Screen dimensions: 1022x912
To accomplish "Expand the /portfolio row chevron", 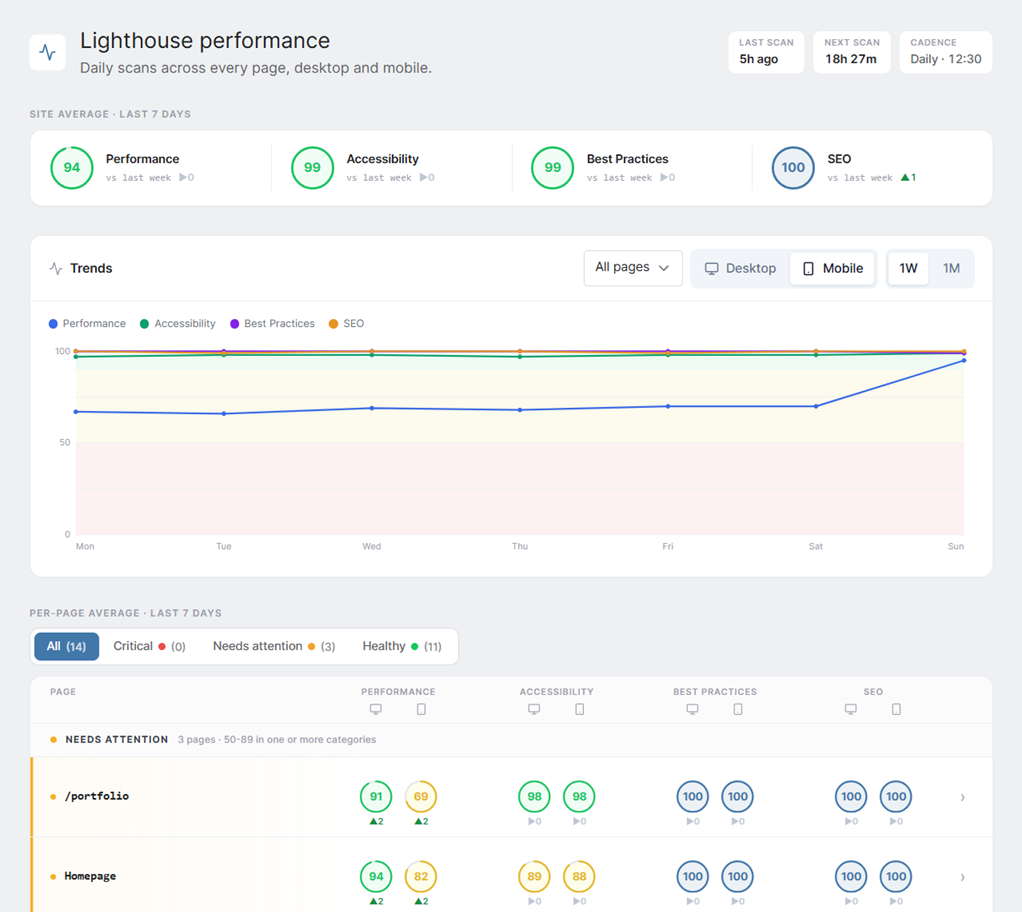I will (963, 797).
